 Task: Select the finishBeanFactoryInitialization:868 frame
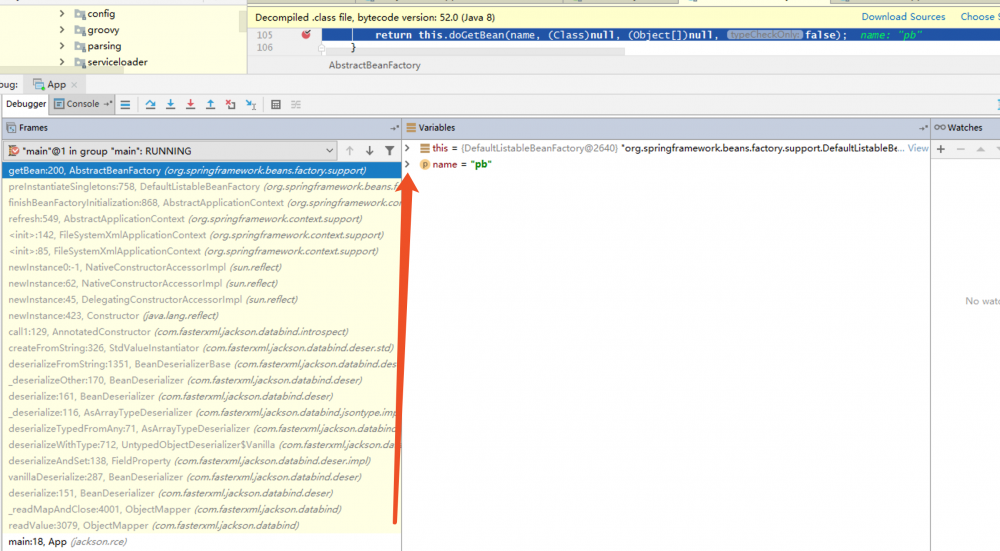[202, 203]
